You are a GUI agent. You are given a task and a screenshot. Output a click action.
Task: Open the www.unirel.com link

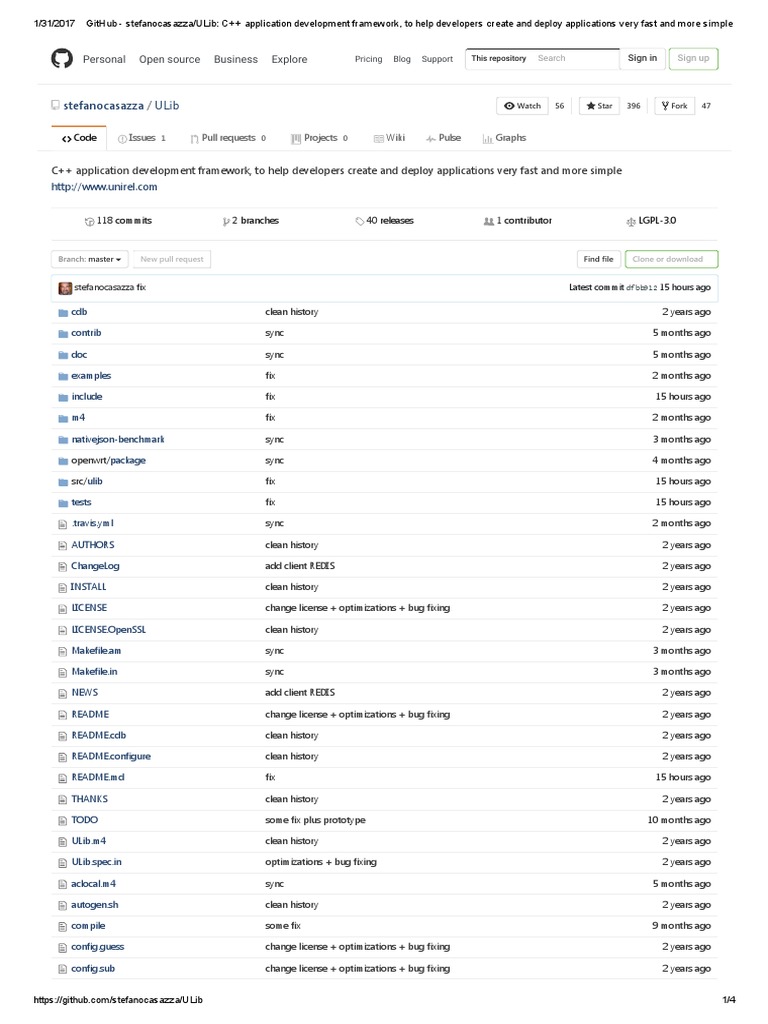tap(104, 187)
